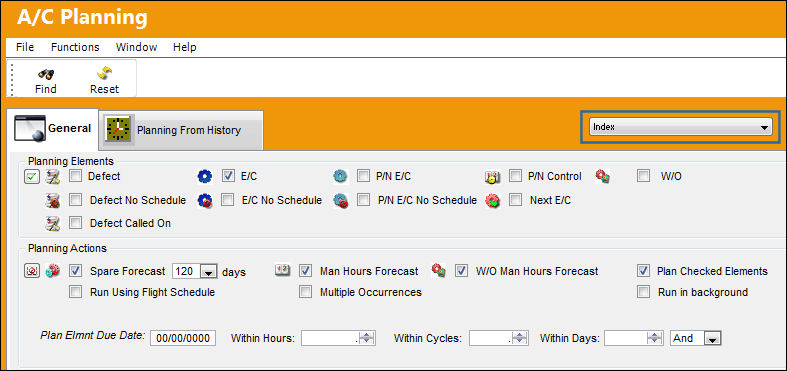Tick the P/N E/C checkbox
This screenshot has height=371, width=787.
point(363,176)
